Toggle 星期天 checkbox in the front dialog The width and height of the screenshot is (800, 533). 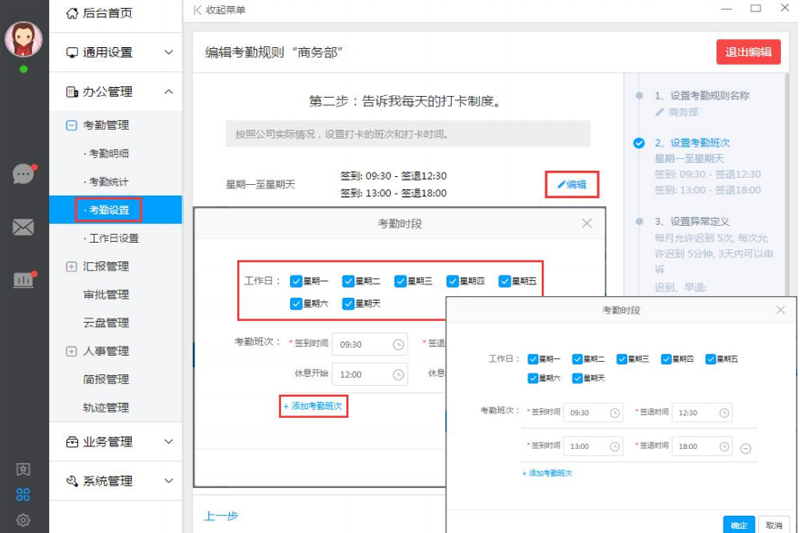[577, 378]
